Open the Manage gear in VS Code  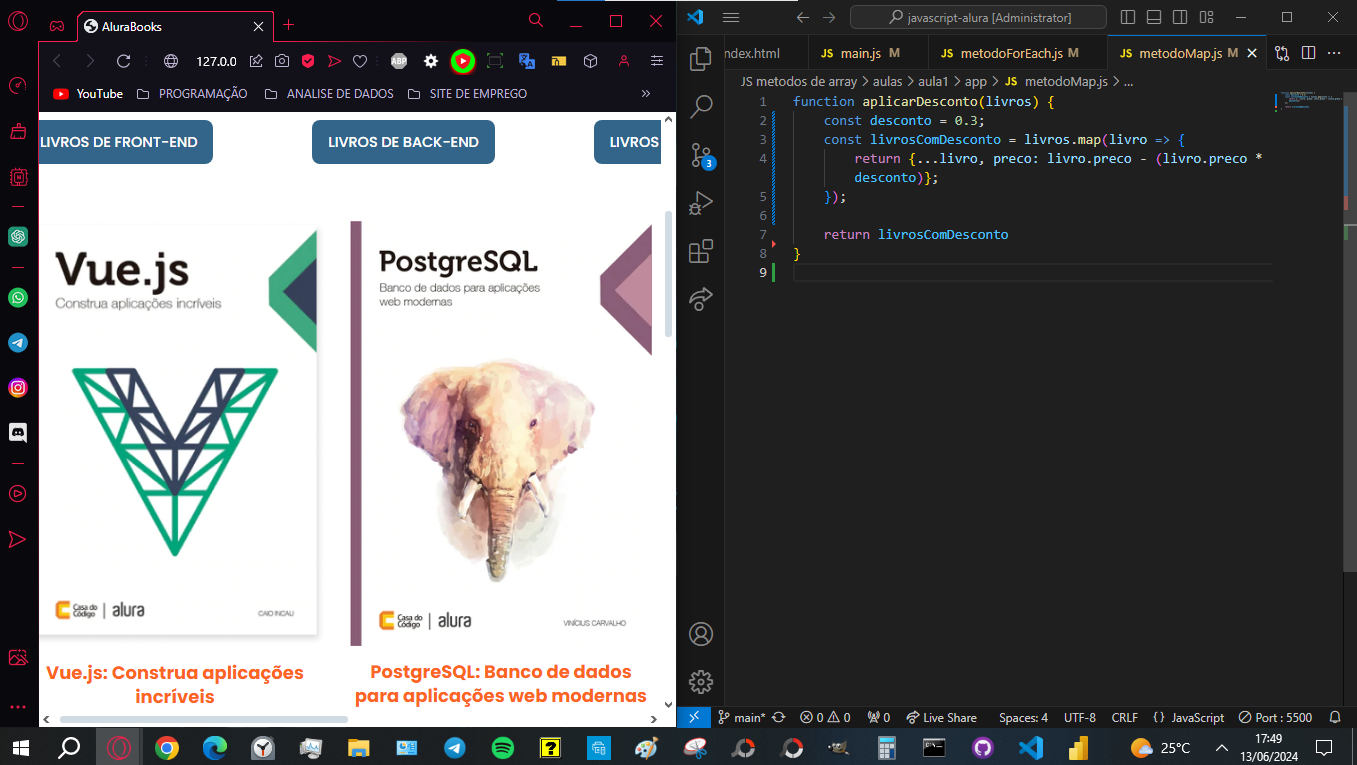[x=701, y=682]
